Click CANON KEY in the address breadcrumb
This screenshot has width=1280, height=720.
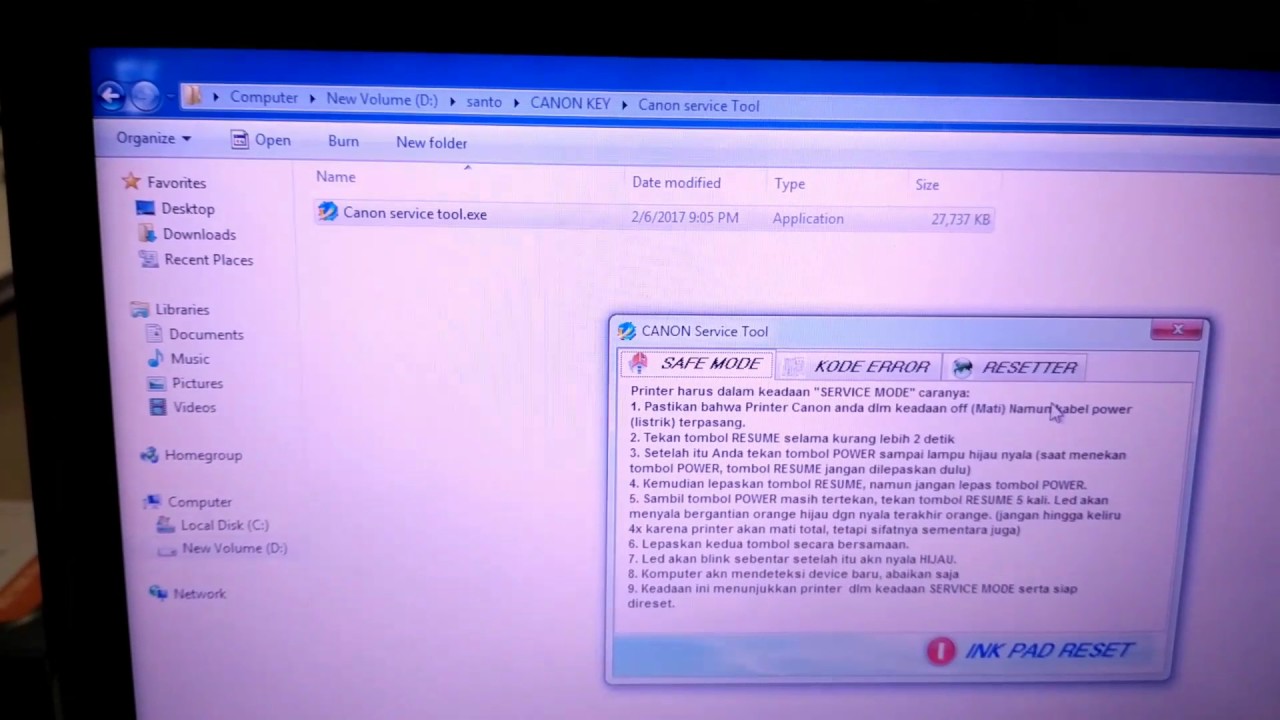pos(570,103)
